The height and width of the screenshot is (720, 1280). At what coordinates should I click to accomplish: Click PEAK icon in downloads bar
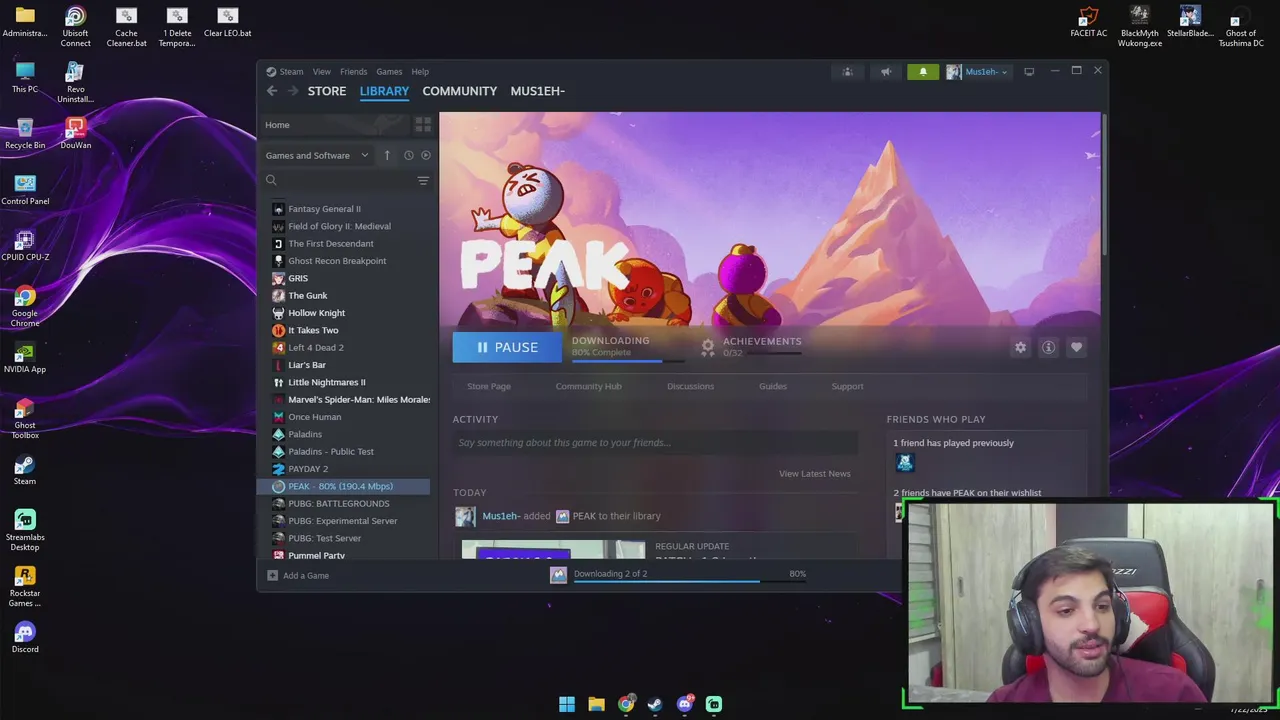(x=558, y=574)
